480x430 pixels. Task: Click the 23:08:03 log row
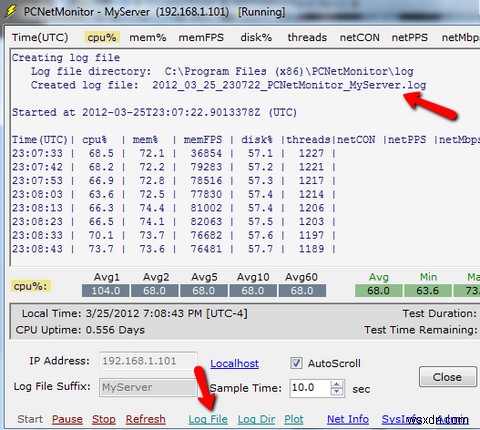click(x=173, y=194)
